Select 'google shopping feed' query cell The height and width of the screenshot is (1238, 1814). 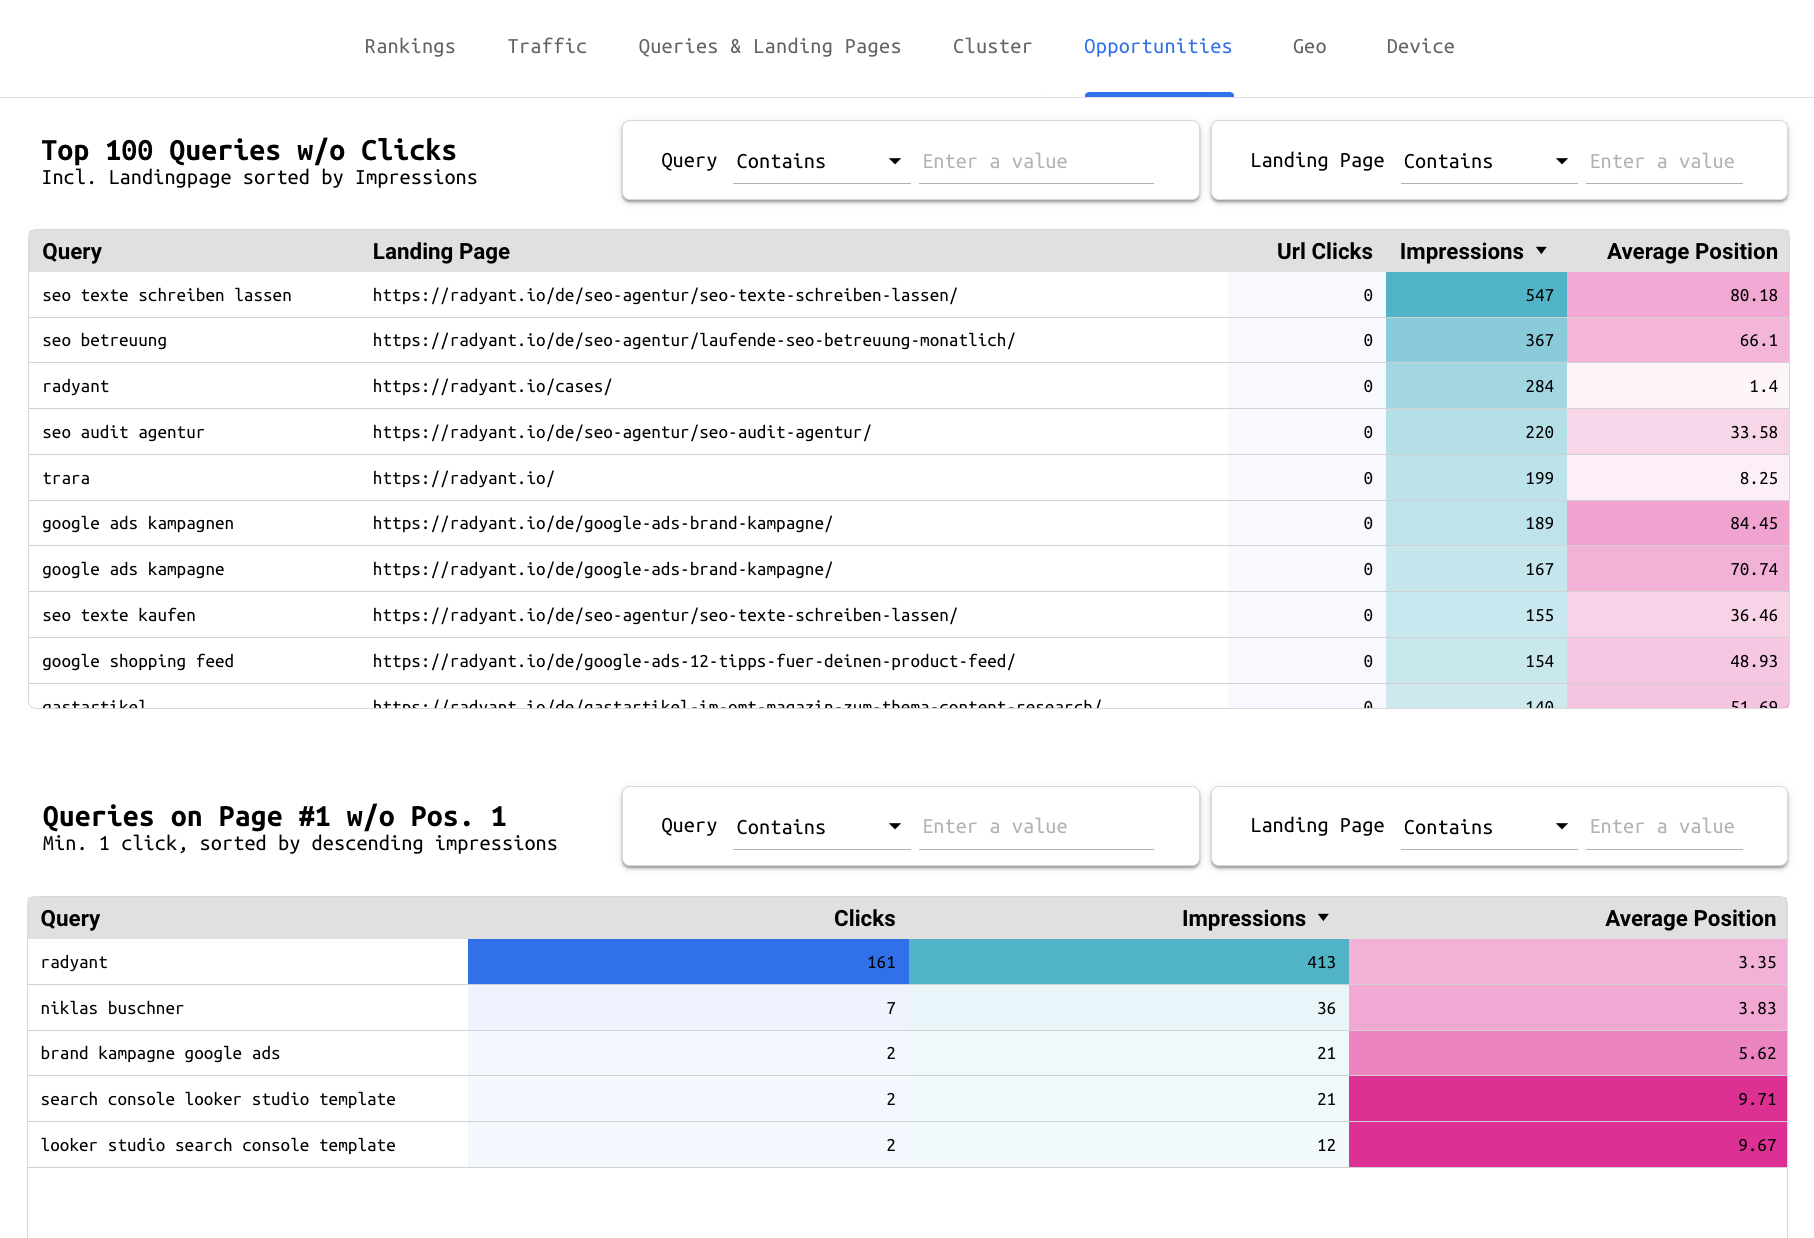tap(138, 661)
